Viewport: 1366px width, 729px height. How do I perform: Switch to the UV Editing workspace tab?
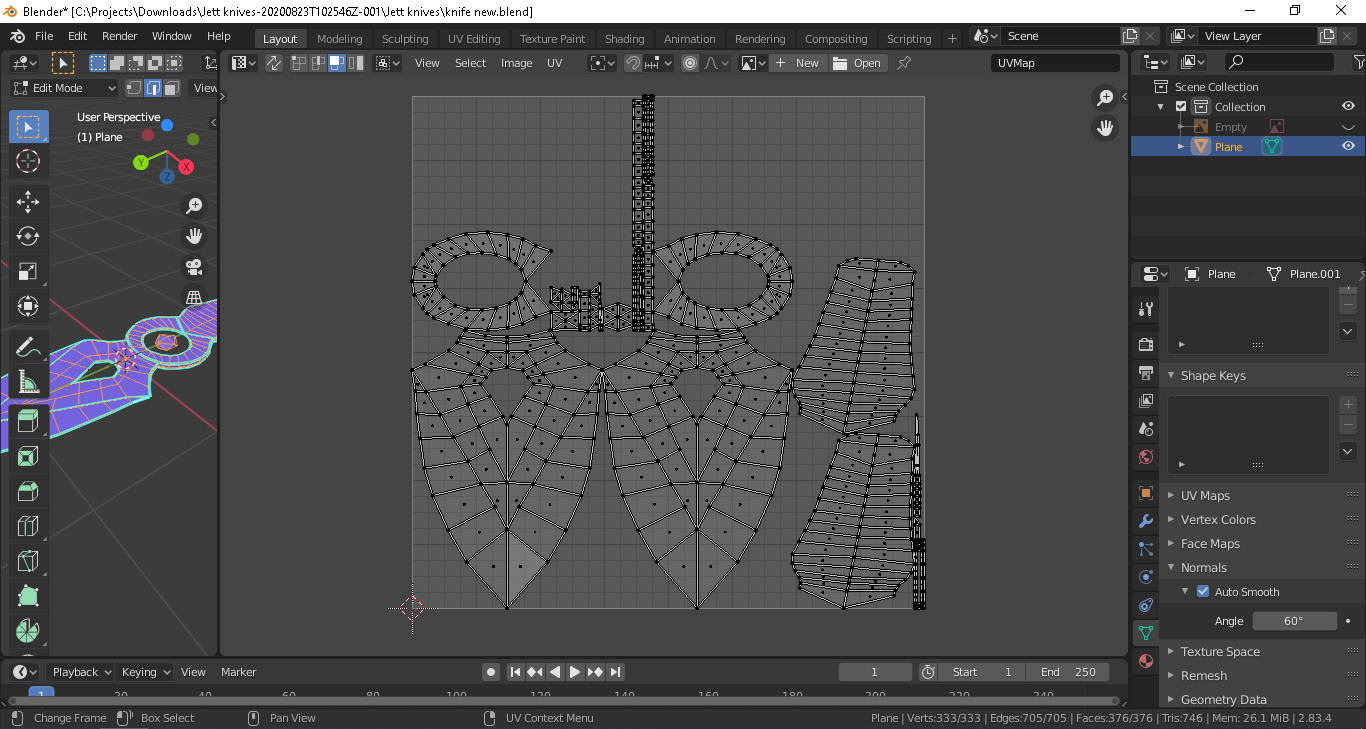point(473,38)
